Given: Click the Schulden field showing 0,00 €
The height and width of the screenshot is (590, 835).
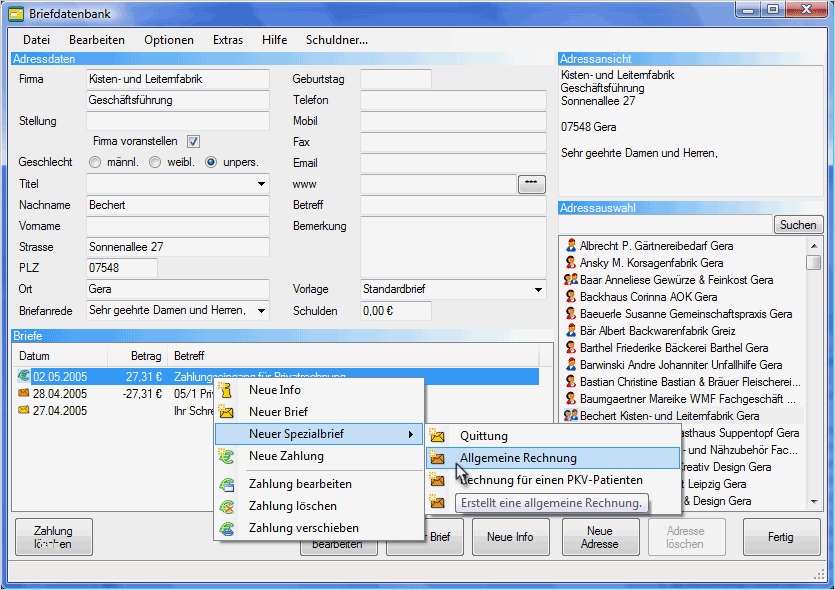Looking at the screenshot, I should [x=396, y=311].
